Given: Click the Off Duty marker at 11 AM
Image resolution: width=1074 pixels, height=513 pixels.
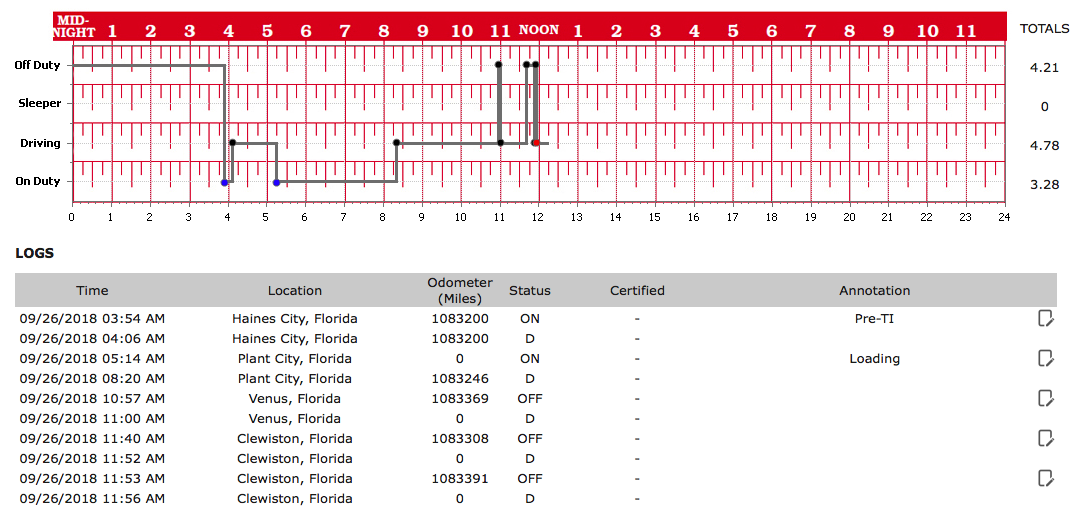Looking at the screenshot, I should tap(498, 65).
